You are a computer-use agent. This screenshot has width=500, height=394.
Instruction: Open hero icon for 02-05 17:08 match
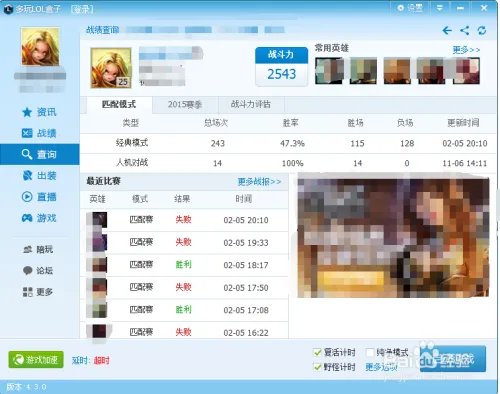pos(97,310)
